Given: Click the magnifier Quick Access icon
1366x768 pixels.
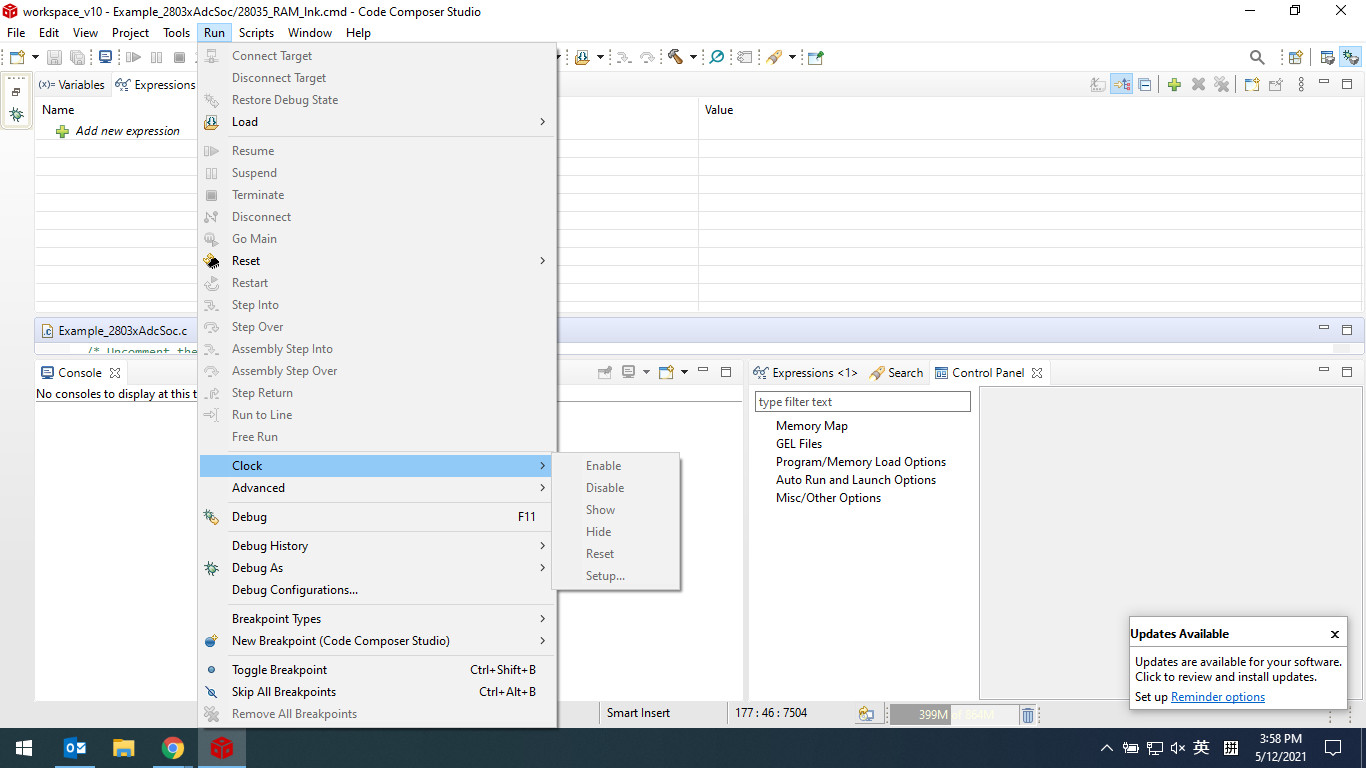Looking at the screenshot, I should click(x=1257, y=57).
